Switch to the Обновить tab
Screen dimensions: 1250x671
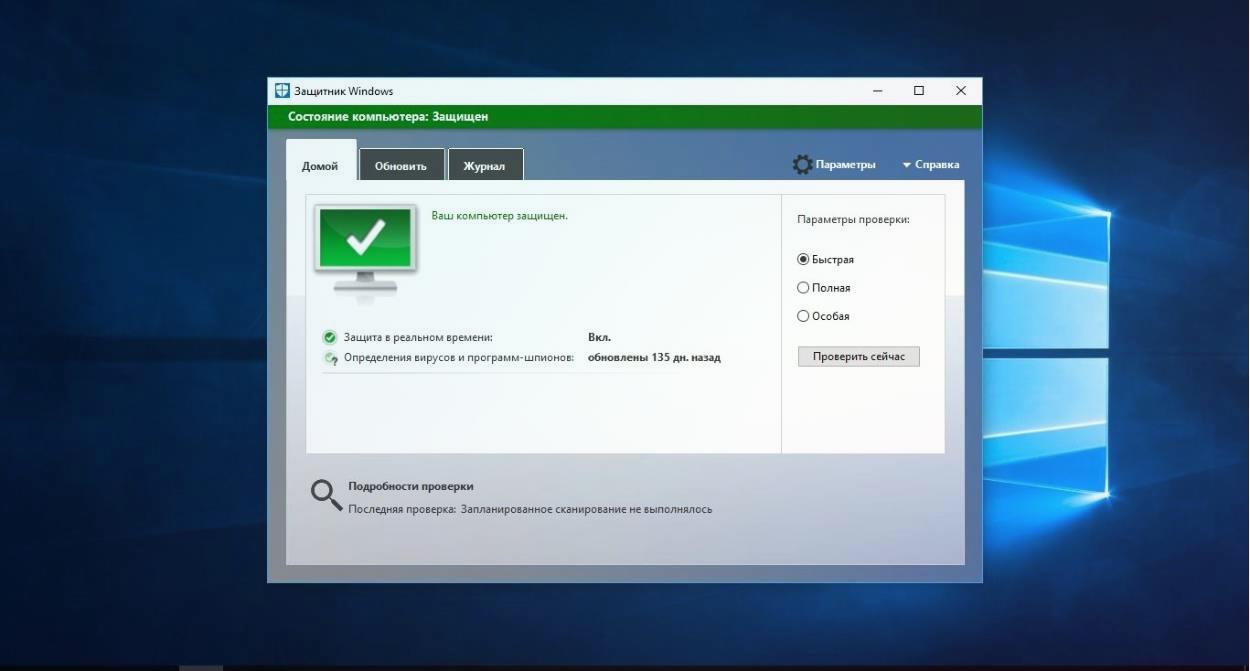pyautogui.click(x=401, y=166)
